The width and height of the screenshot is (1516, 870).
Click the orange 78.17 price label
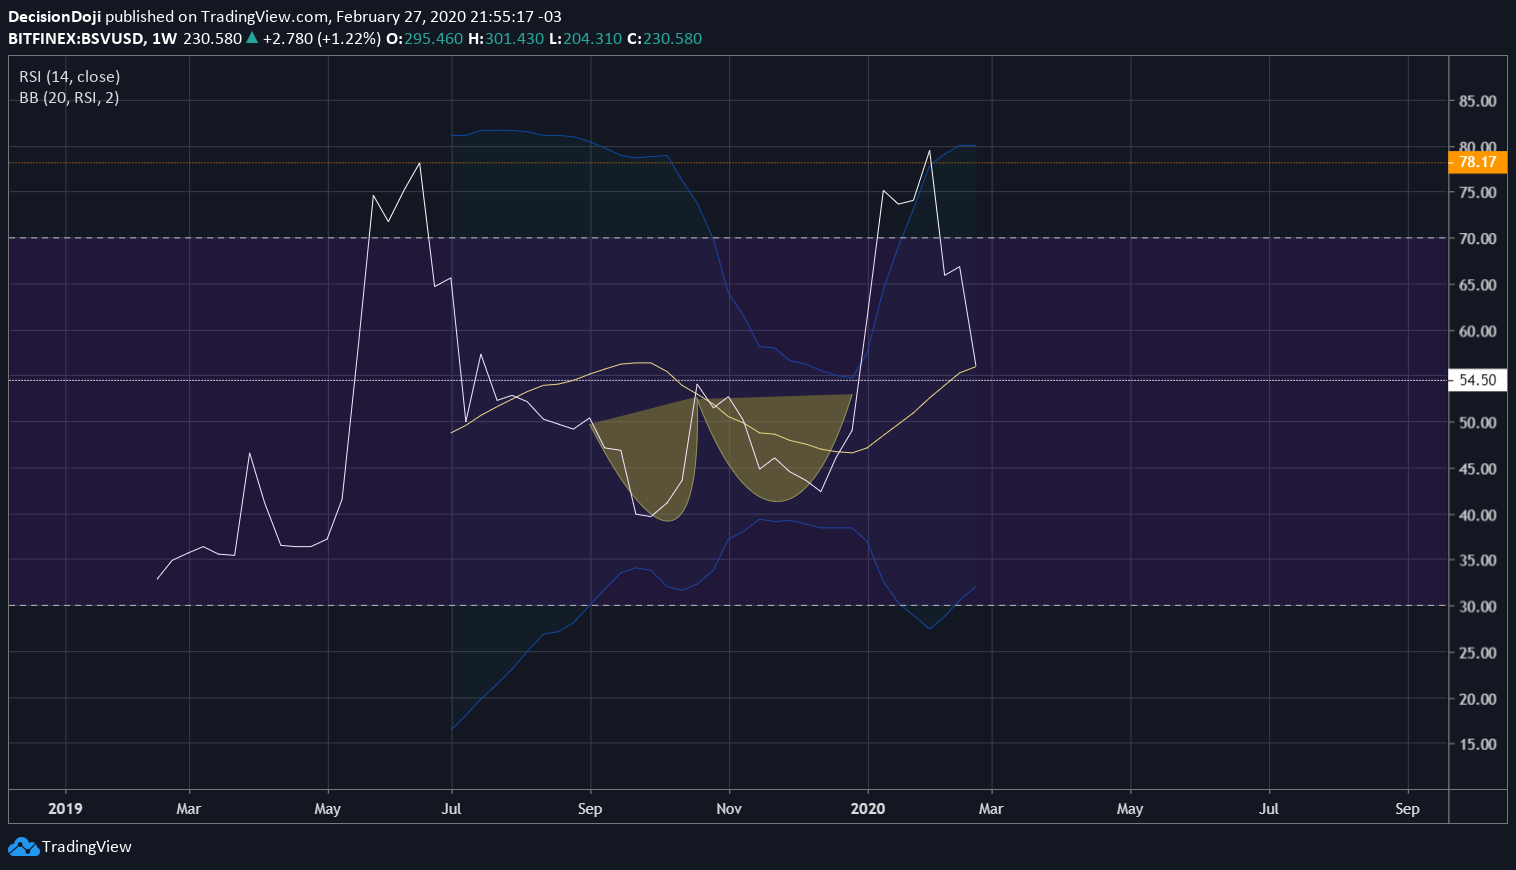(1477, 162)
